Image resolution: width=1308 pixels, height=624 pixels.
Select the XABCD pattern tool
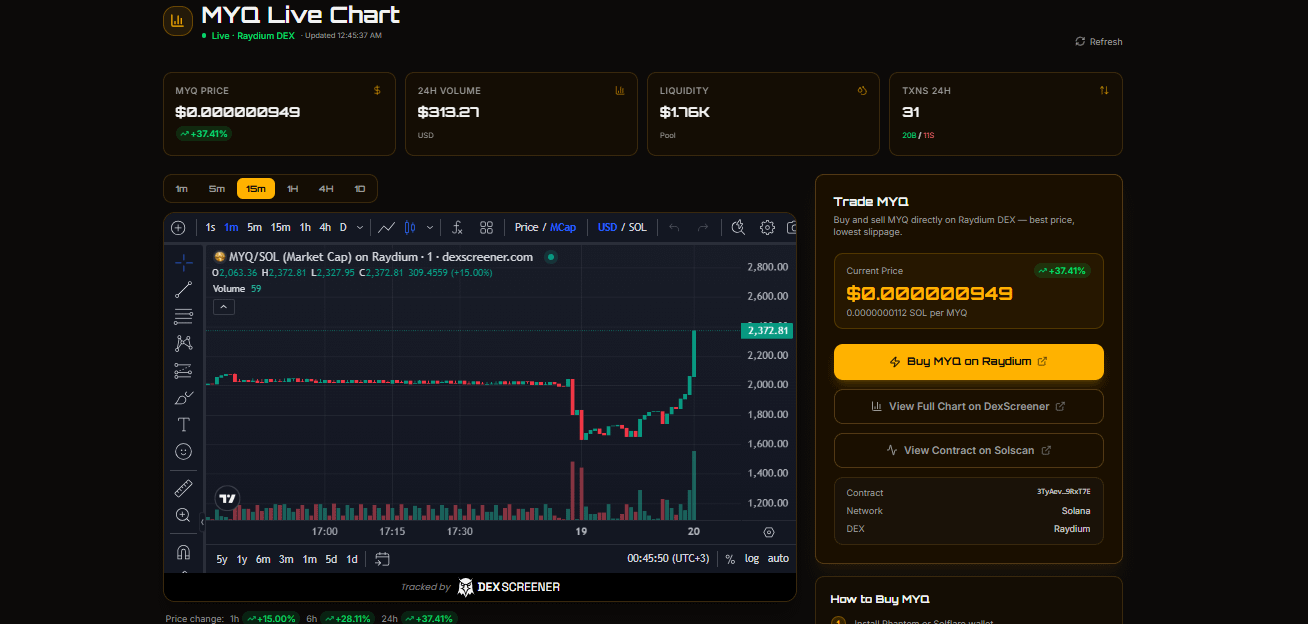click(184, 343)
